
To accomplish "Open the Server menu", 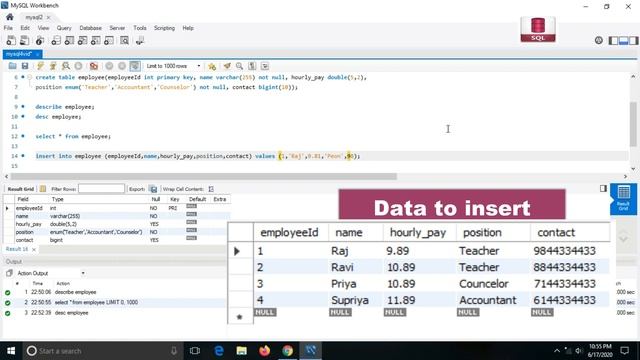I will coord(117,28).
